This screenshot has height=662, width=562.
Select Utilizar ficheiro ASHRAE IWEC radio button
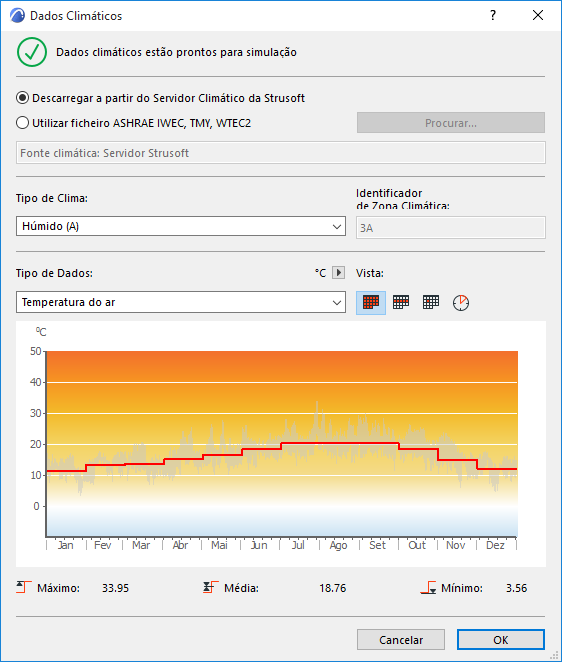(x=22, y=123)
